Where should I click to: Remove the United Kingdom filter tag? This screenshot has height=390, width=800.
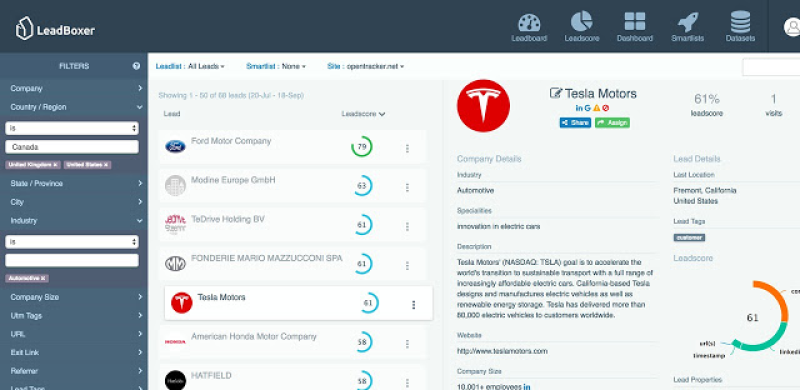click(56, 165)
